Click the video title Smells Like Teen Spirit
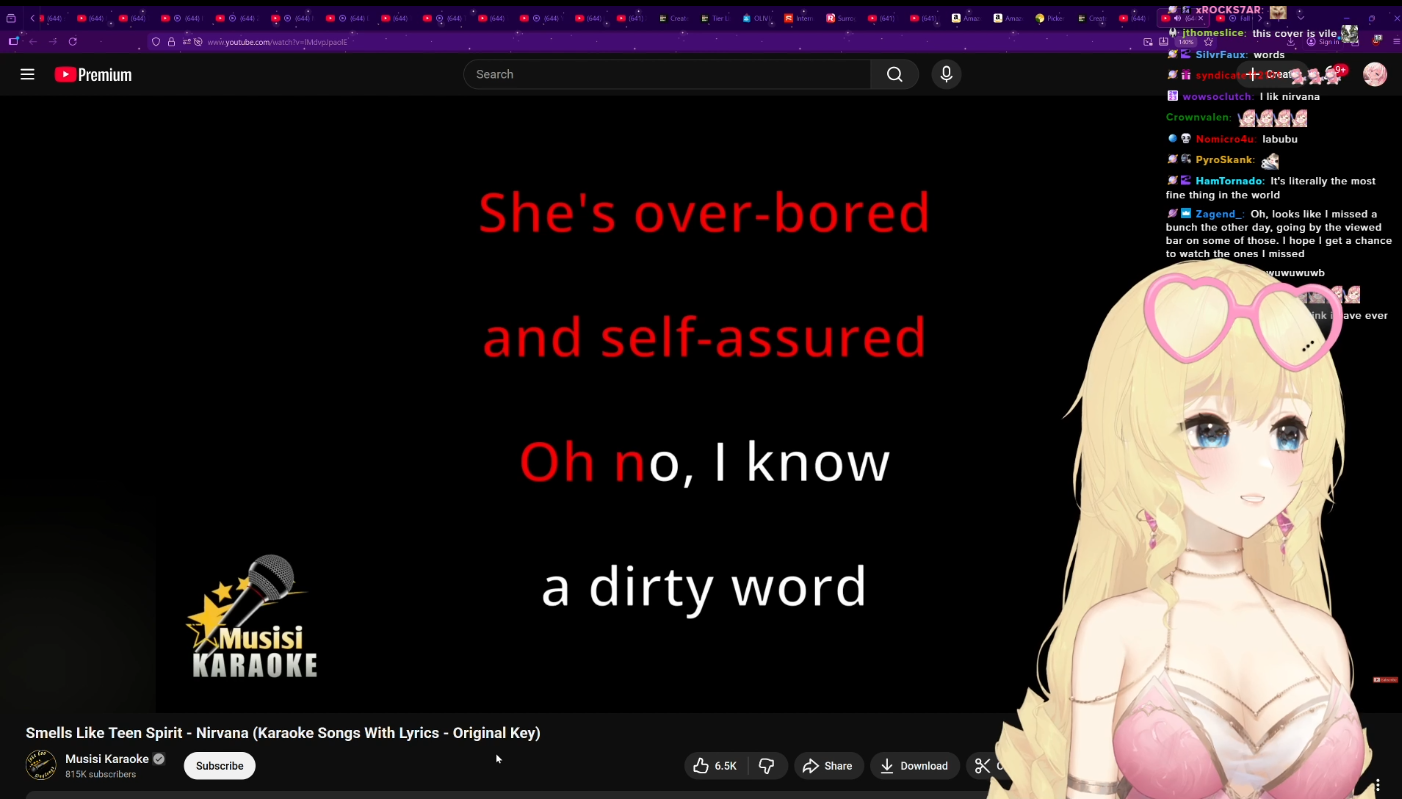This screenshot has width=1402, height=799. pos(283,733)
